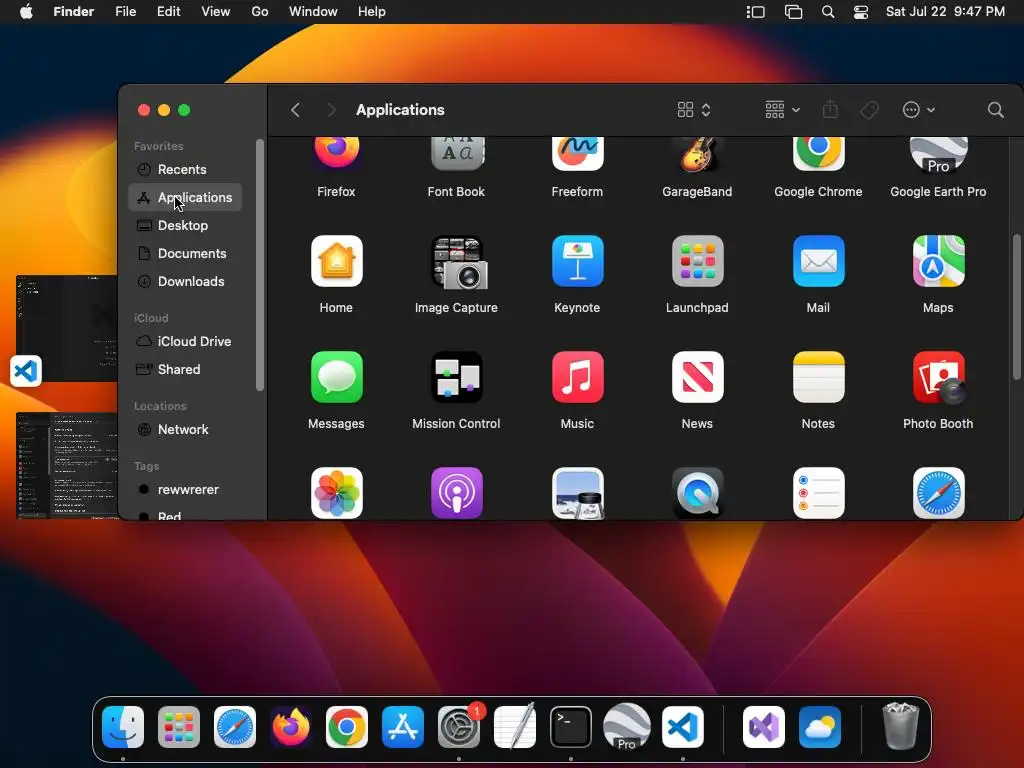
Task: Switch to the upper VS Code Stage Manager thumbnail
Action: pos(66,328)
